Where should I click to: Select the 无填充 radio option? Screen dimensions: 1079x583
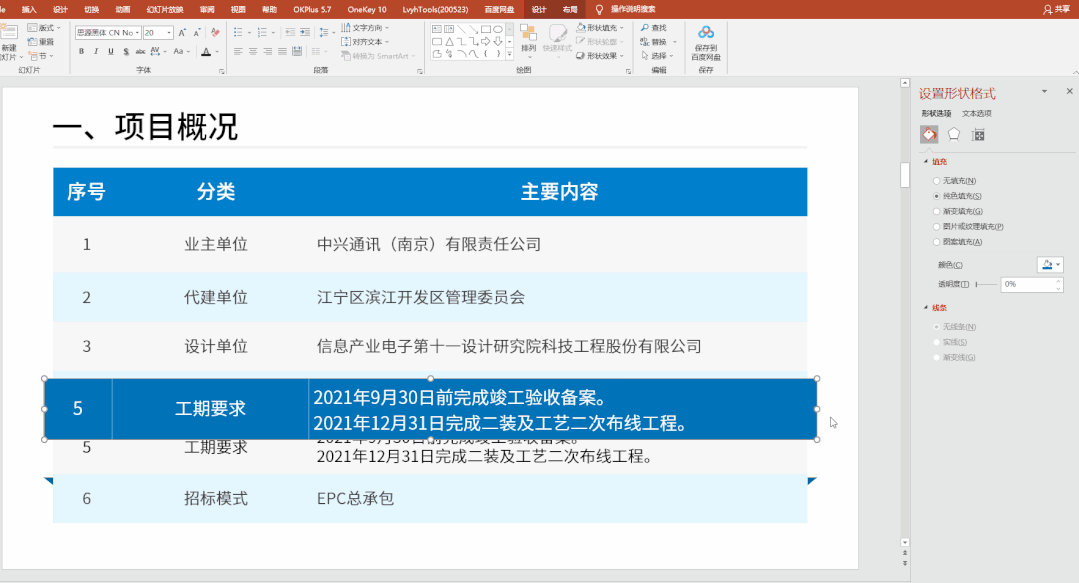pyautogui.click(x=936, y=181)
